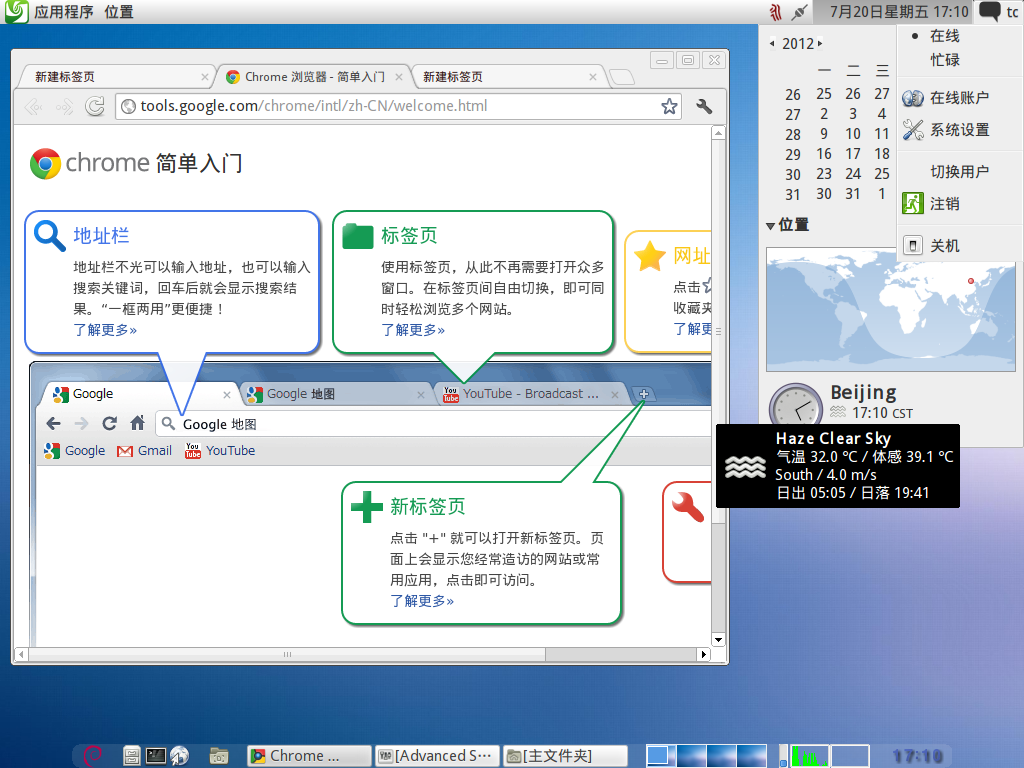1024x768 pixels.
Task: Click the green folder icon on the 标签页 card
Action: (357, 236)
